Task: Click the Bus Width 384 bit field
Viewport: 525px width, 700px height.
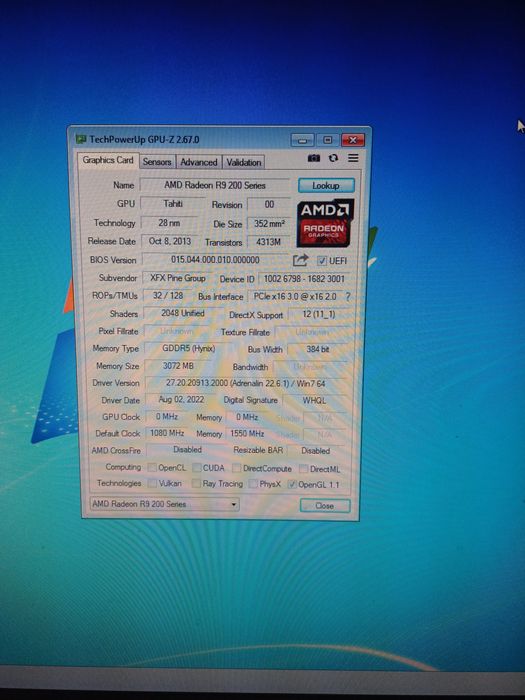Action: click(x=318, y=349)
